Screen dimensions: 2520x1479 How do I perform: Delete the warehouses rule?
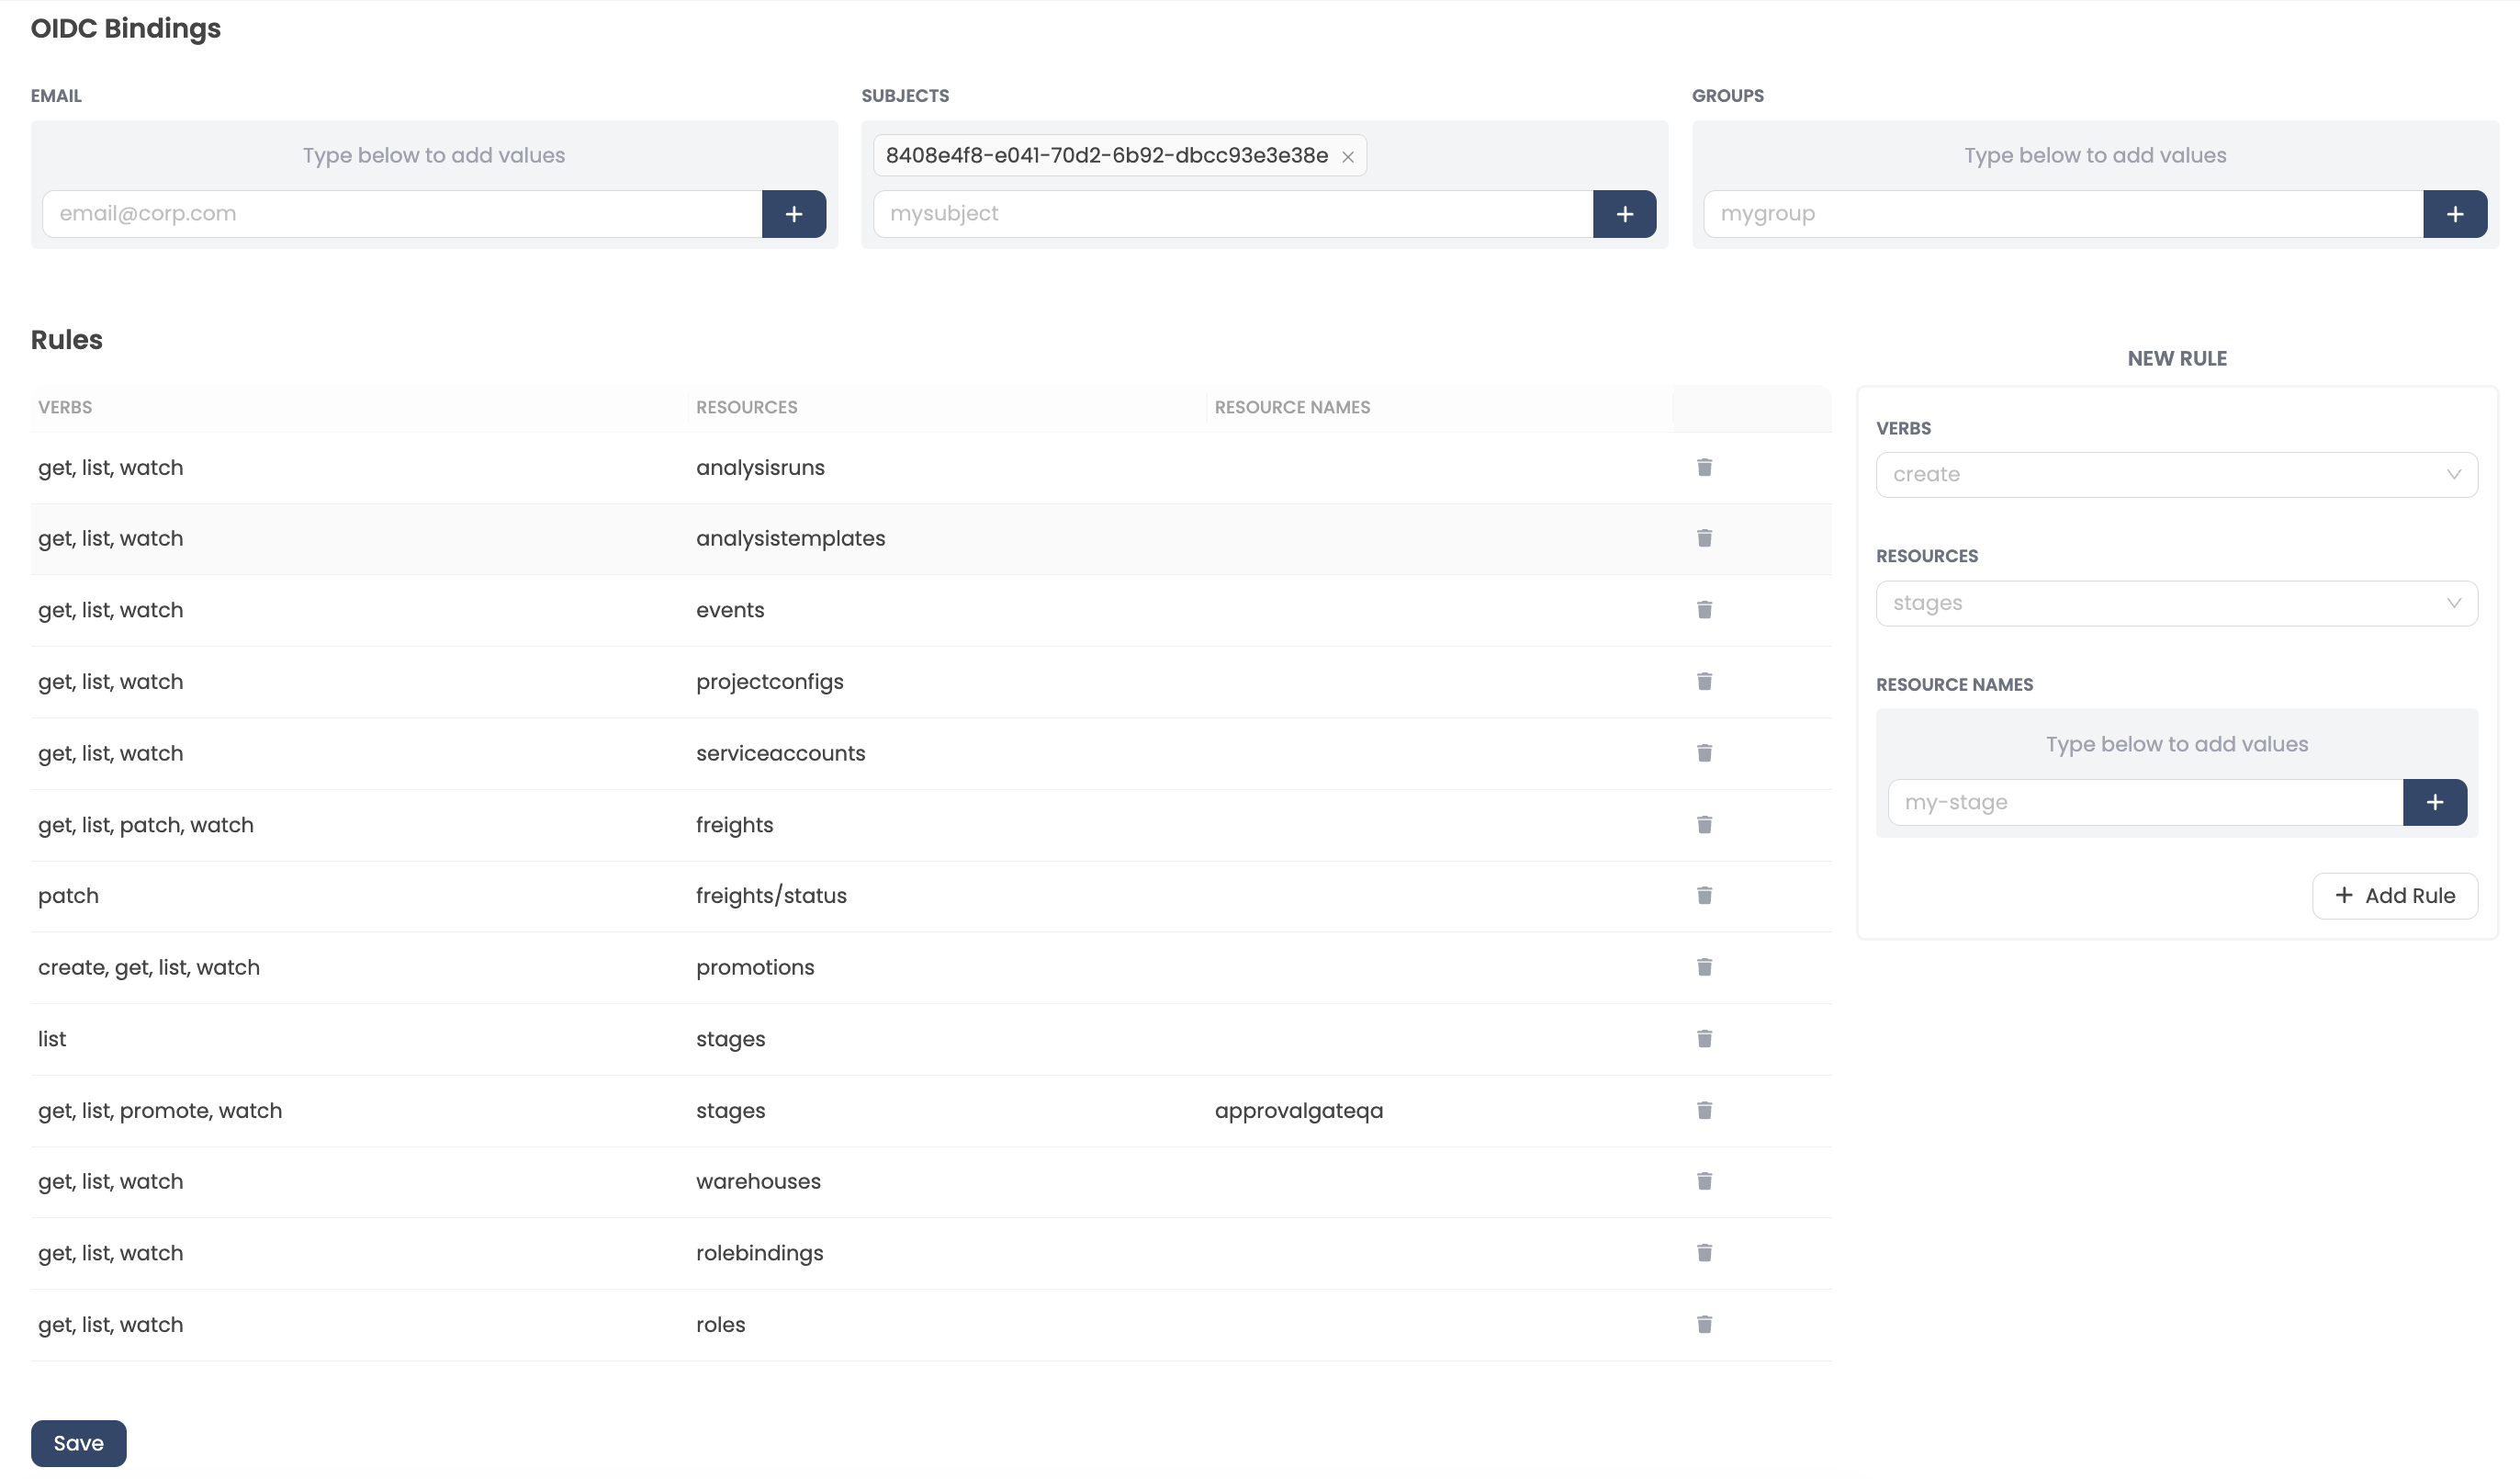[x=1704, y=1181]
